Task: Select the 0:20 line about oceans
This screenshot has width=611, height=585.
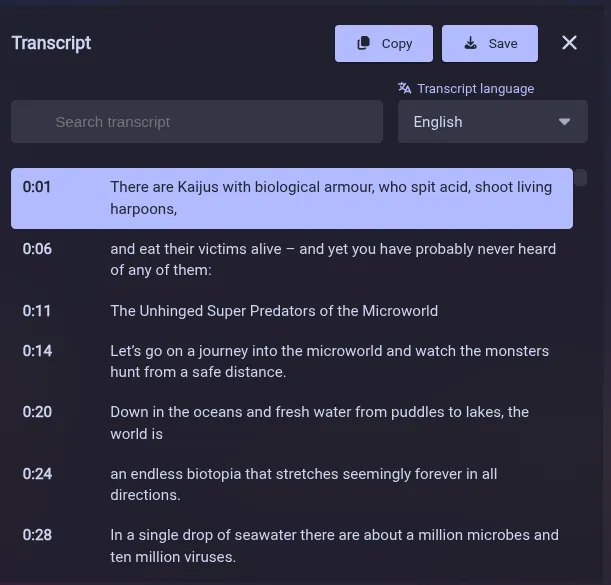Action: pos(292,423)
